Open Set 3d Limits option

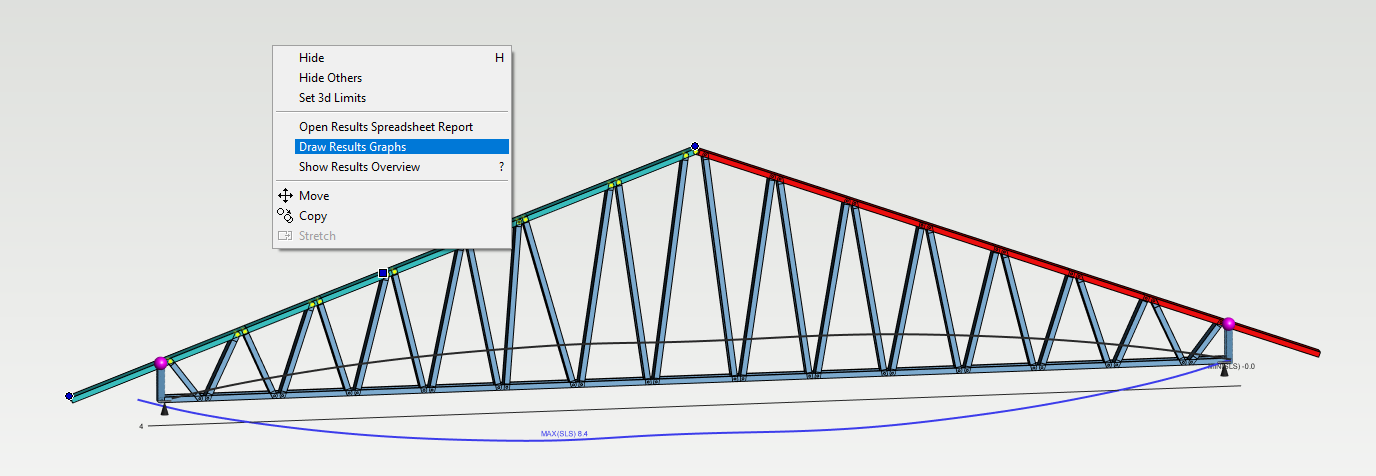(x=332, y=98)
